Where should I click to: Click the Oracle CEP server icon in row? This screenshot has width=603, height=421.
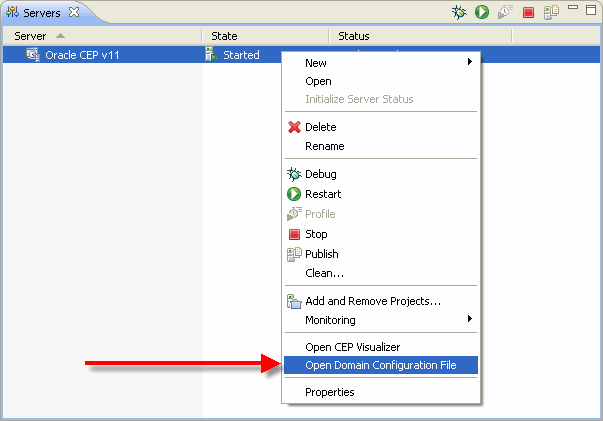[33, 55]
